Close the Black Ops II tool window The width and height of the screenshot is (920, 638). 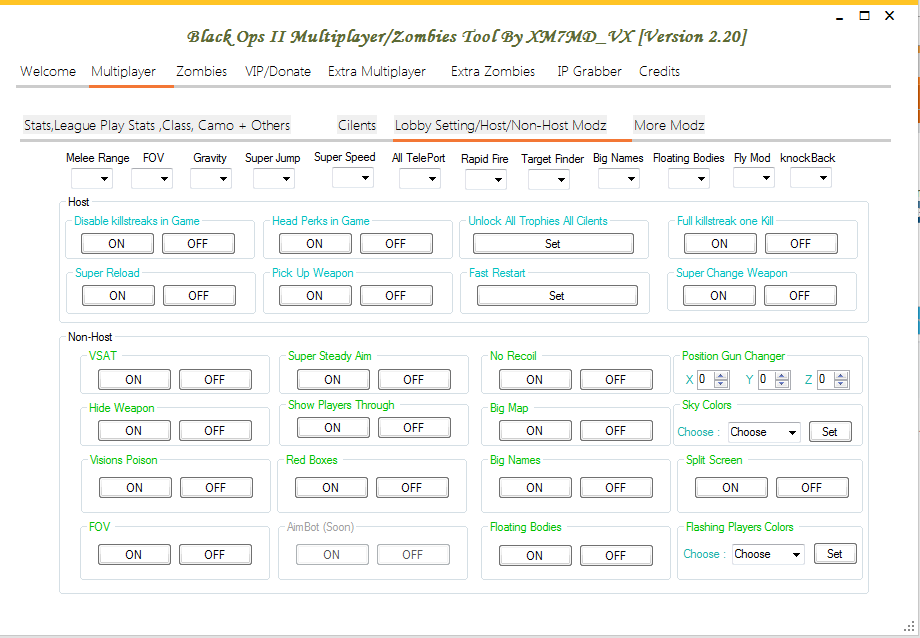(x=889, y=16)
